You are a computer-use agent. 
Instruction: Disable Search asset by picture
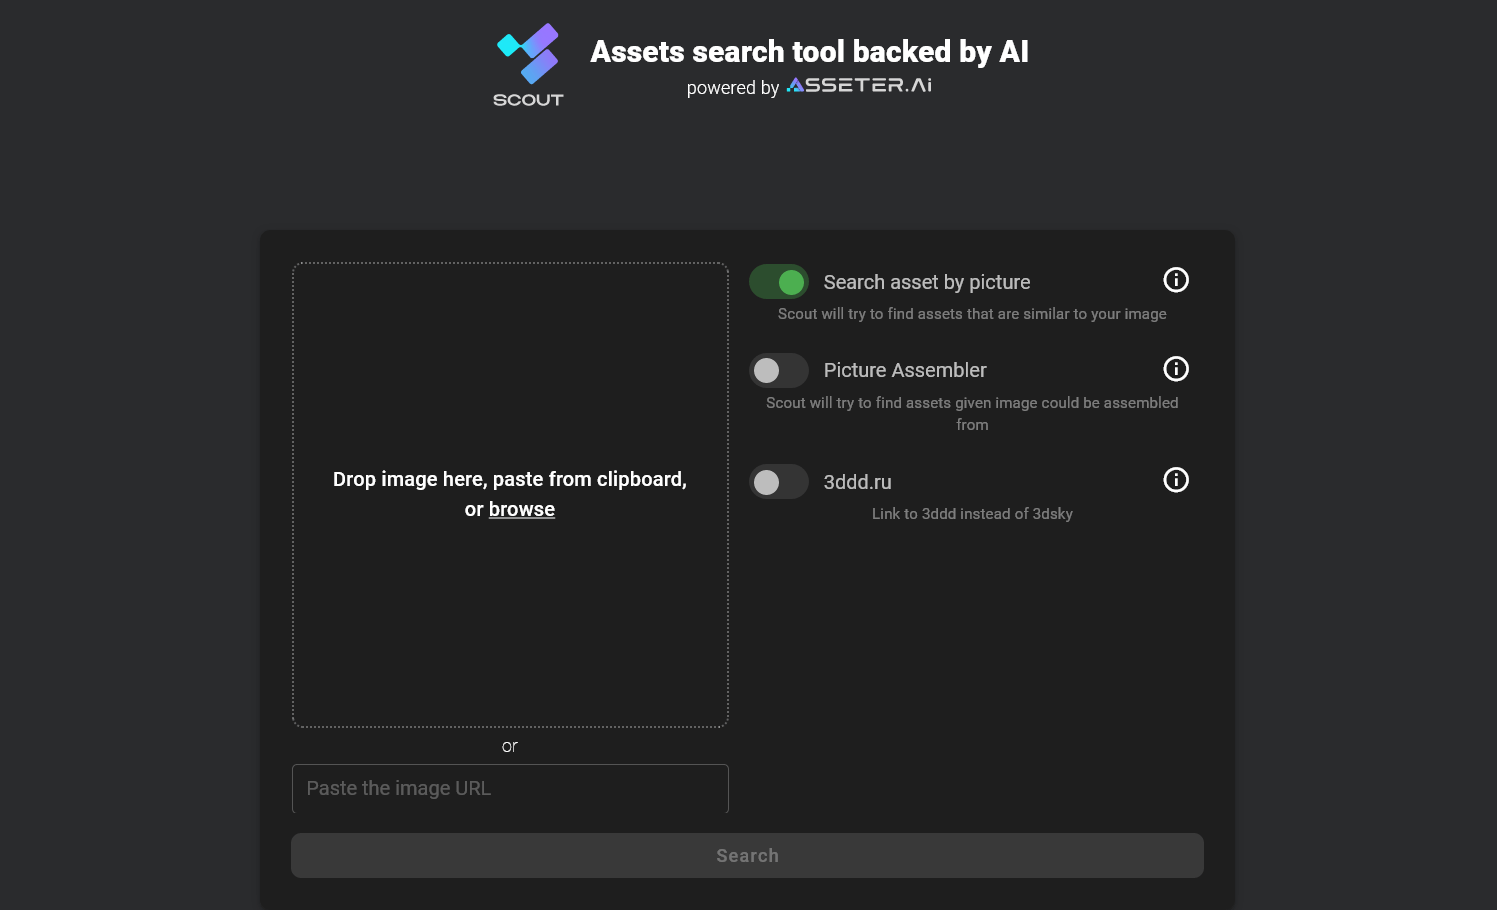pyautogui.click(x=779, y=281)
